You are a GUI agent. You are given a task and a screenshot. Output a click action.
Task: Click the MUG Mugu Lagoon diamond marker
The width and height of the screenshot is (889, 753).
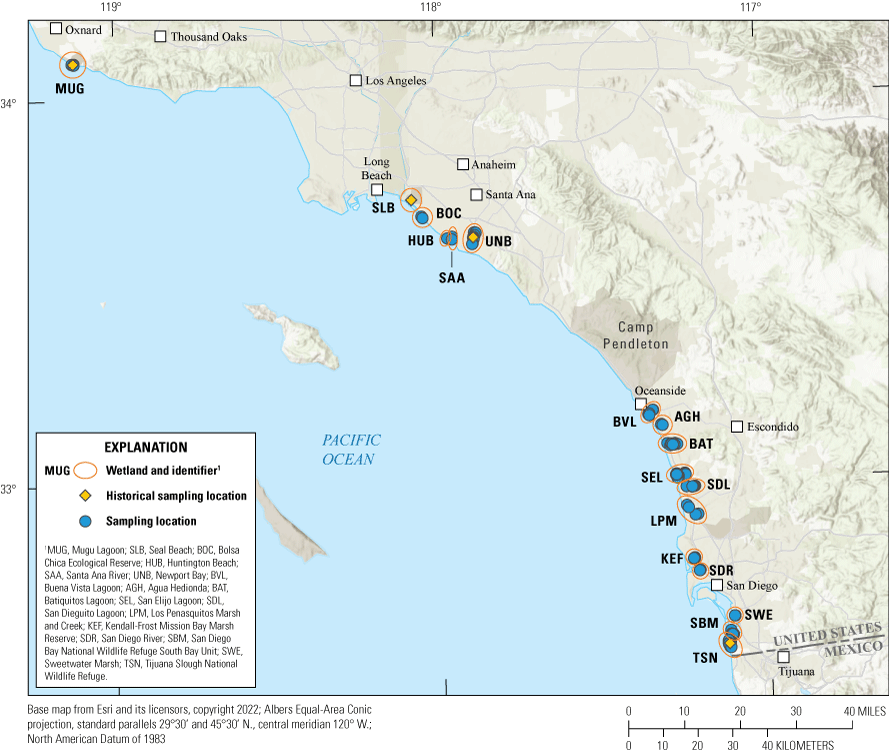(x=72, y=65)
